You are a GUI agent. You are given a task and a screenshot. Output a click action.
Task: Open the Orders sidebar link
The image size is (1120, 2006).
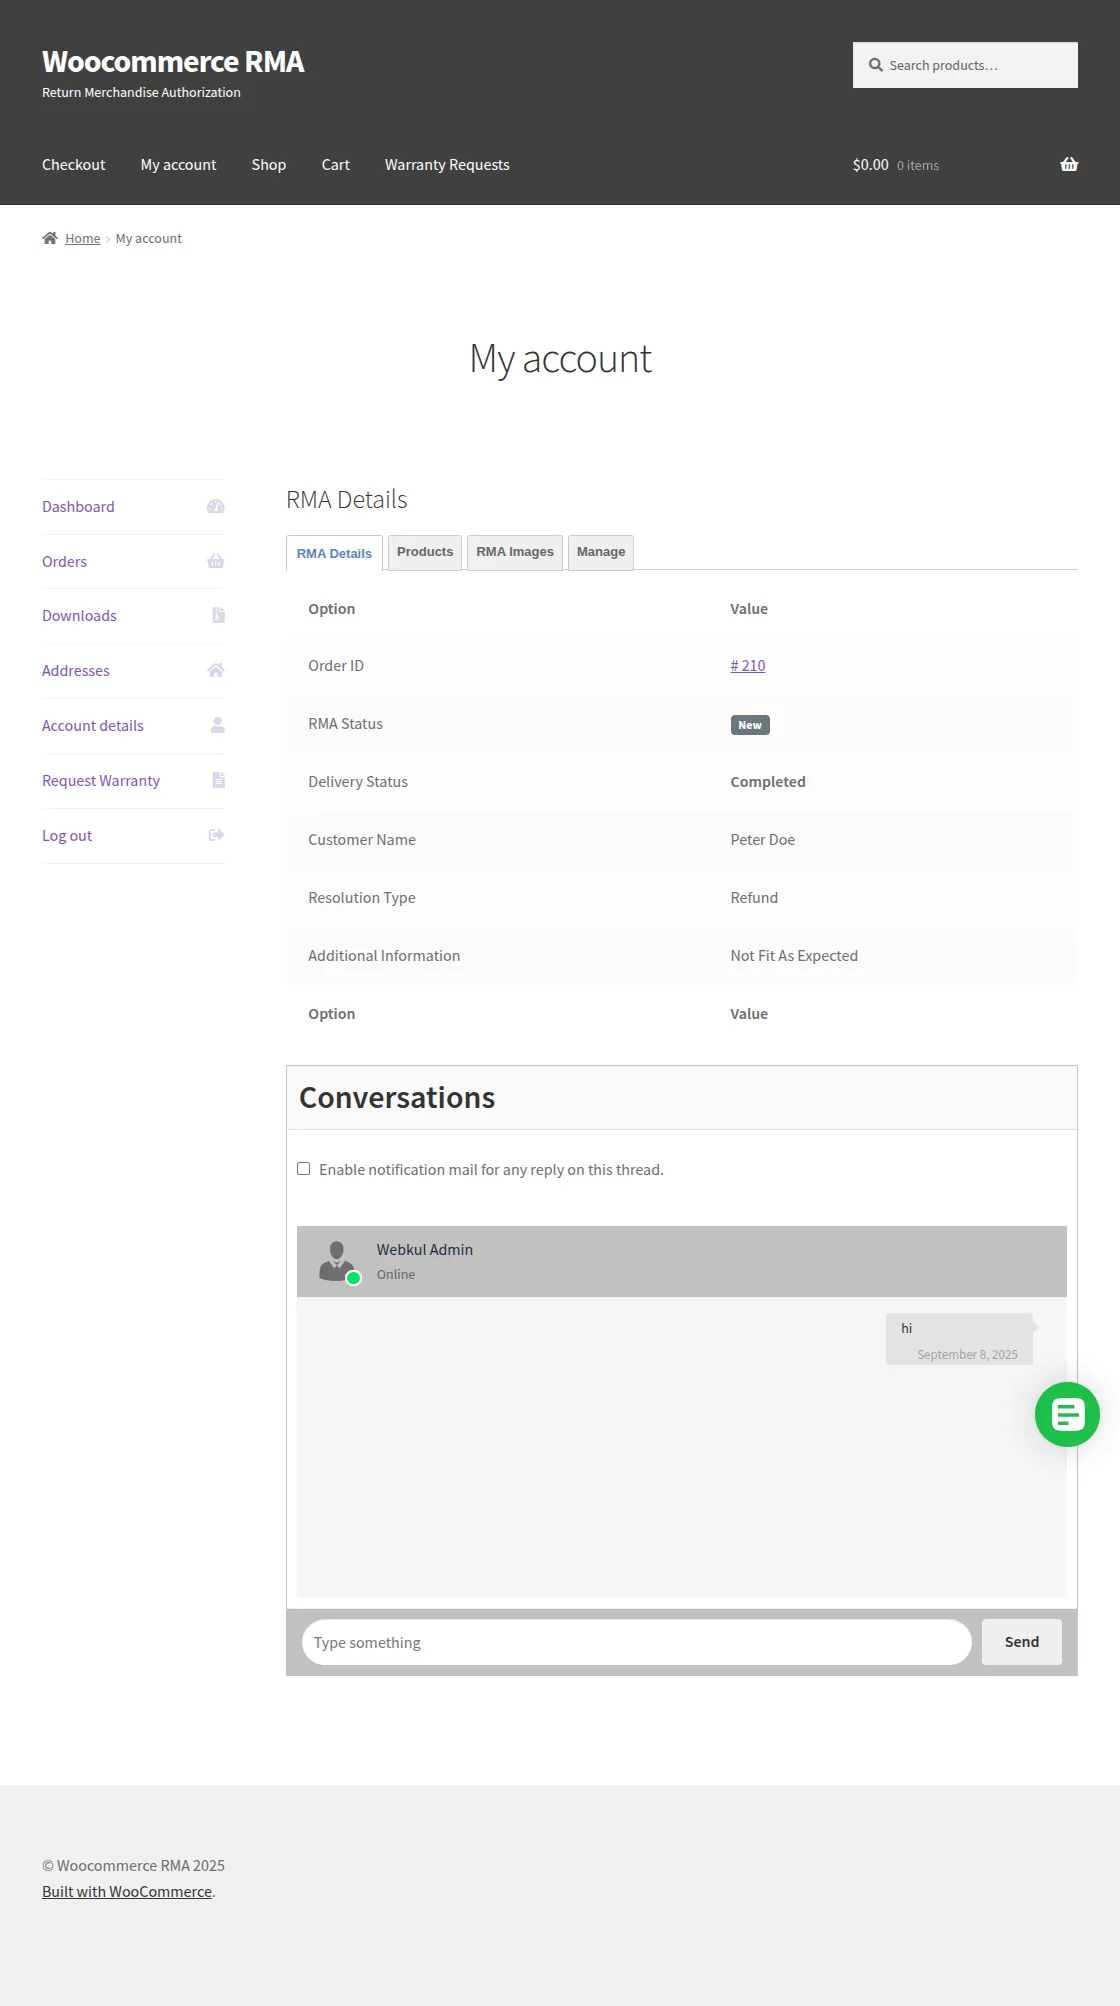pos(64,562)
